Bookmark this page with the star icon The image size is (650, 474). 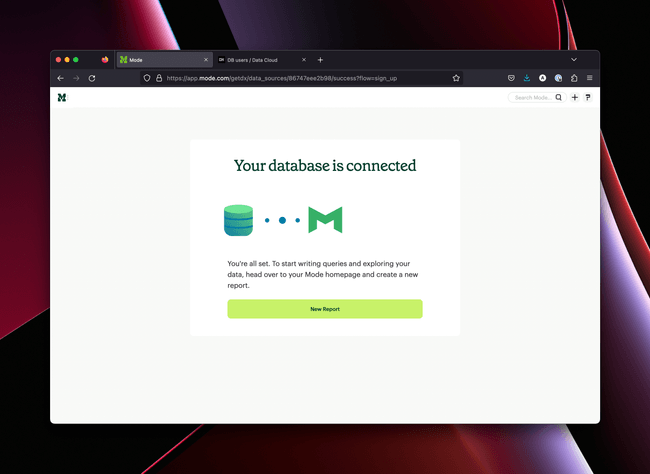coord(456,78)
